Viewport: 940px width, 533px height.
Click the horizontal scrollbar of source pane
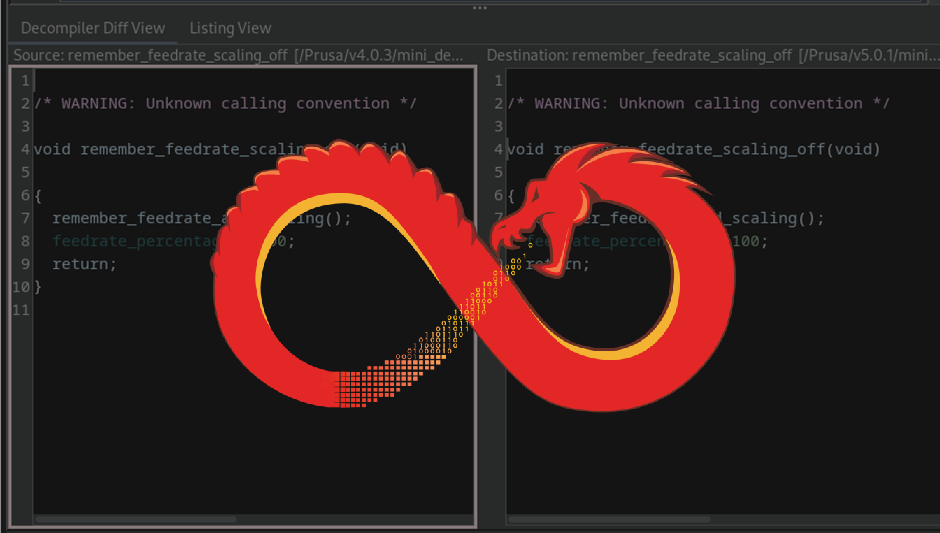pyautogui.click(x=136, y=519)
